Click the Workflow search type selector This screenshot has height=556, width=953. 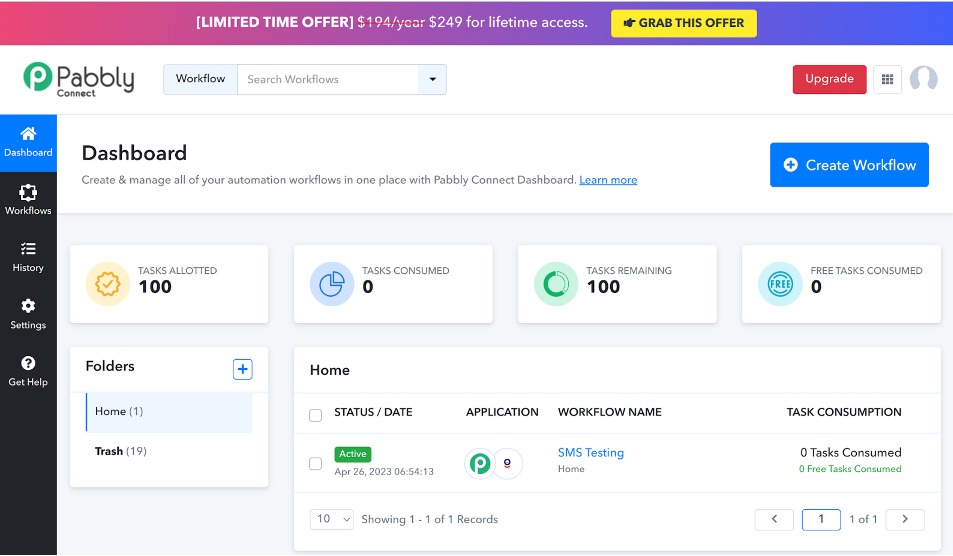tap(200, 79)
